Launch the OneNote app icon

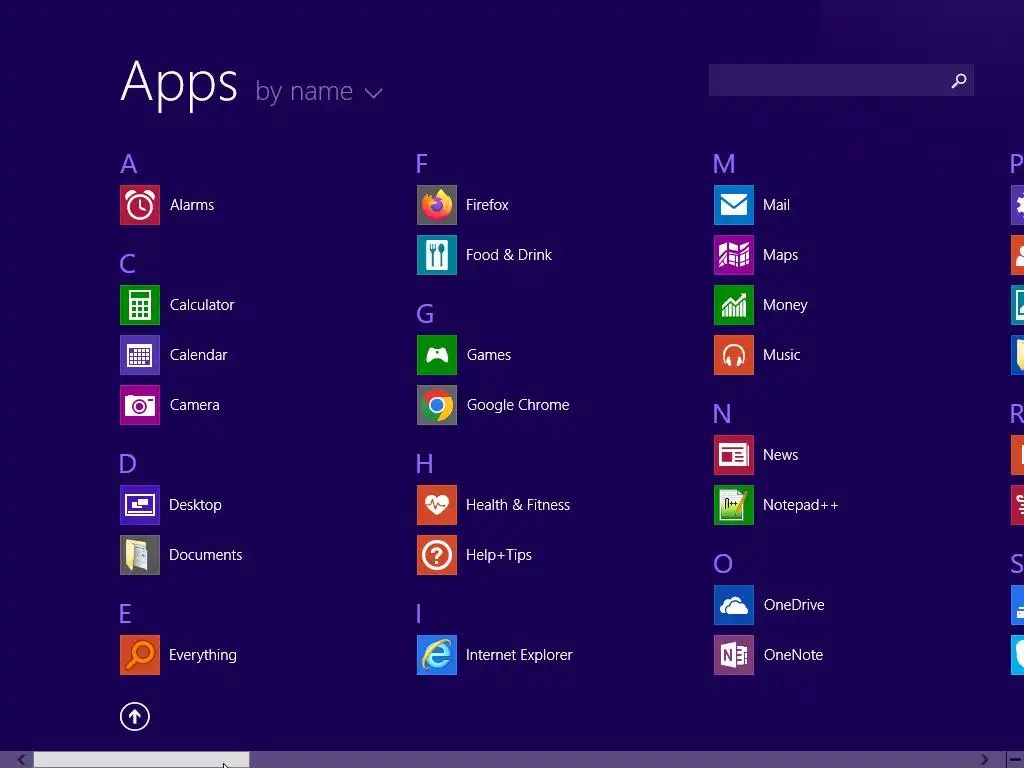click(734, 655)
